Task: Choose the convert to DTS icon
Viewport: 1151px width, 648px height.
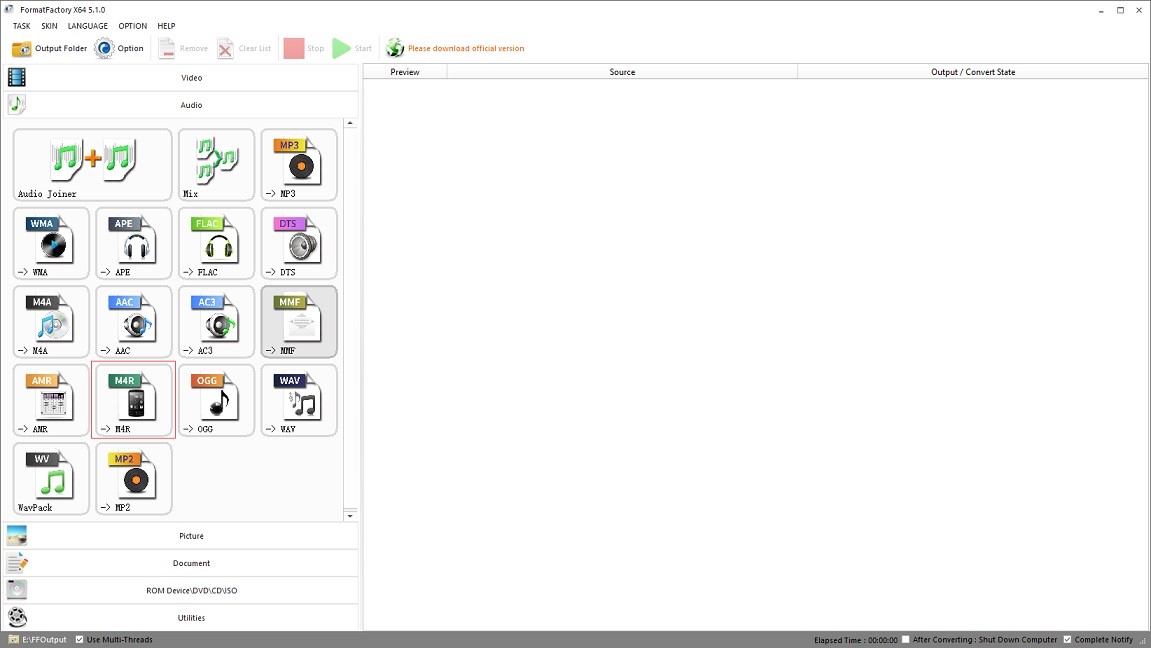Action: click(x=299, y=243)
